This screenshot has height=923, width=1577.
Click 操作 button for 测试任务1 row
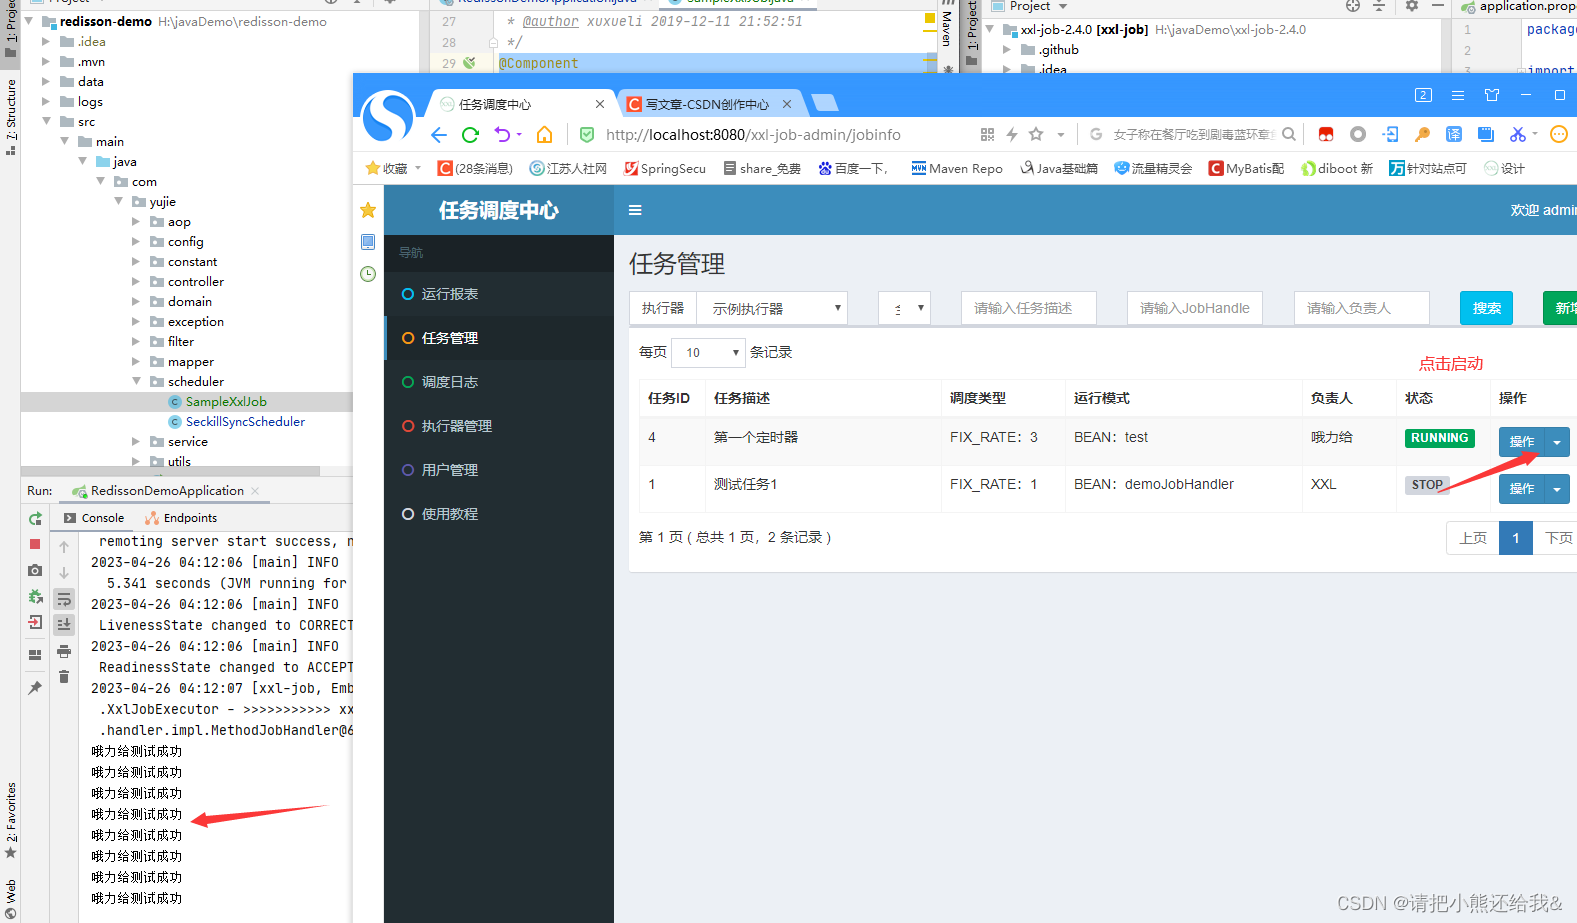pos(1522,488)
